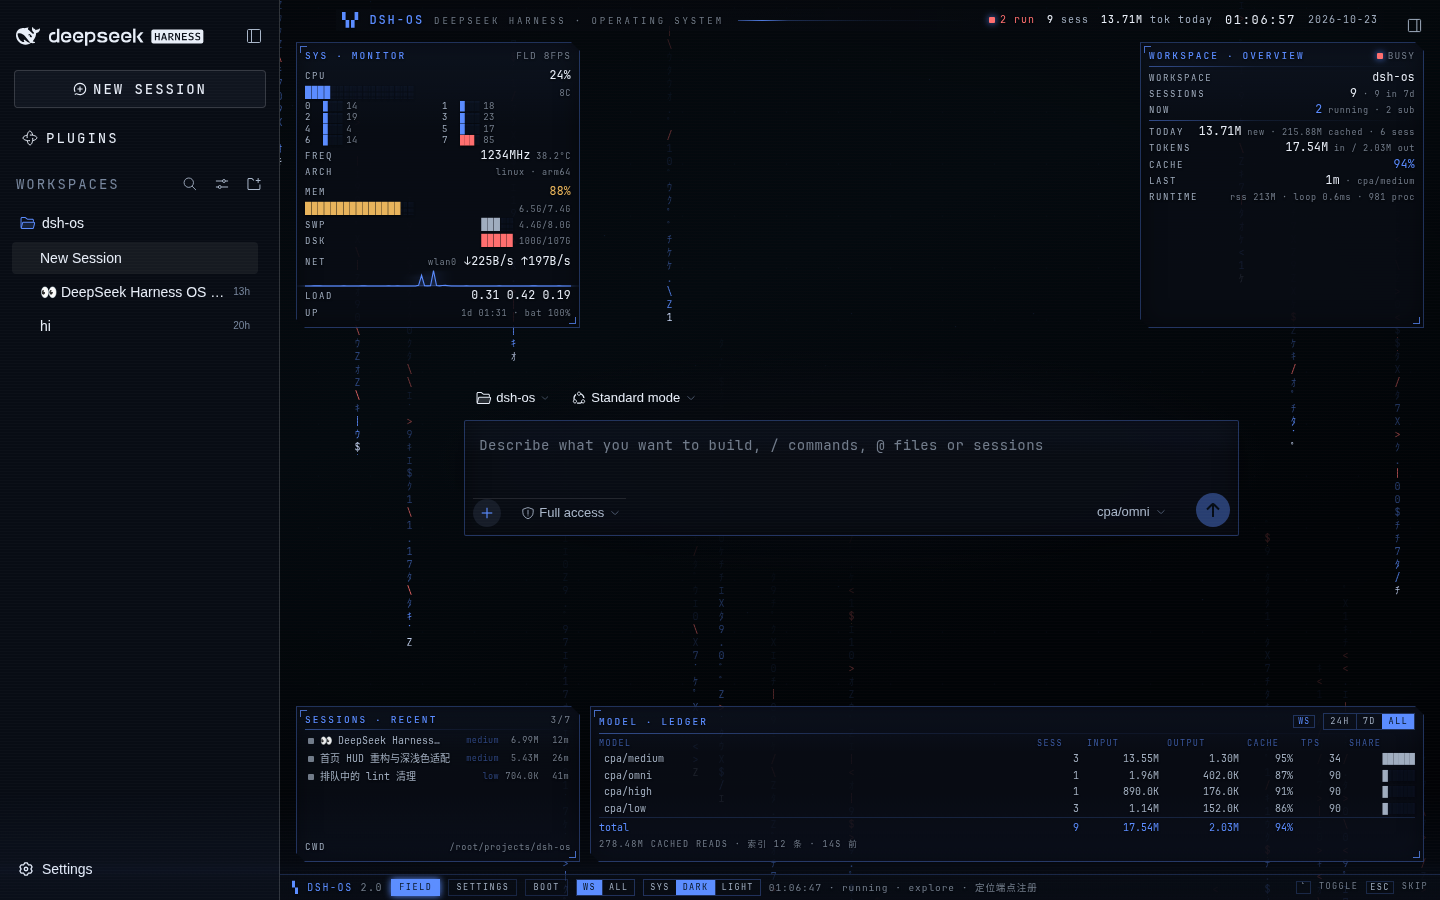Open the Standard mode dropdown
Viewport: 1440px width, 900px height.
point(634,398)
